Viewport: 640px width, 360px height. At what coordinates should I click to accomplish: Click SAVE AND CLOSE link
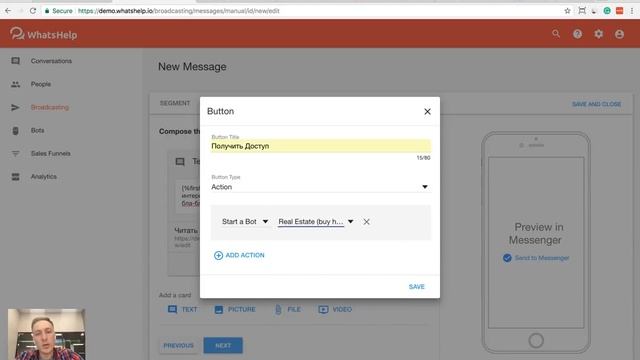tap(596, 104)
